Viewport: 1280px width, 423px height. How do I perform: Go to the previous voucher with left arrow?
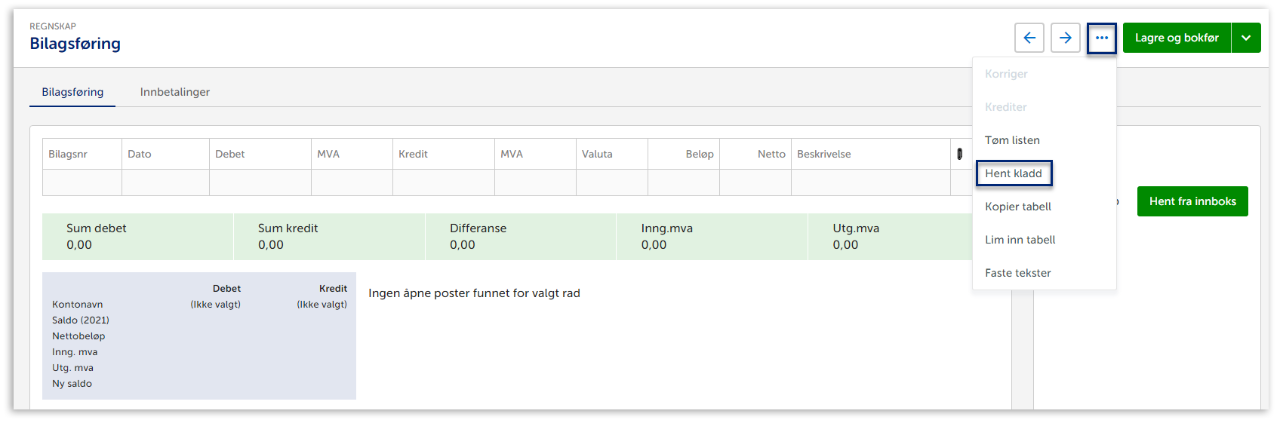click(1029, 38)
